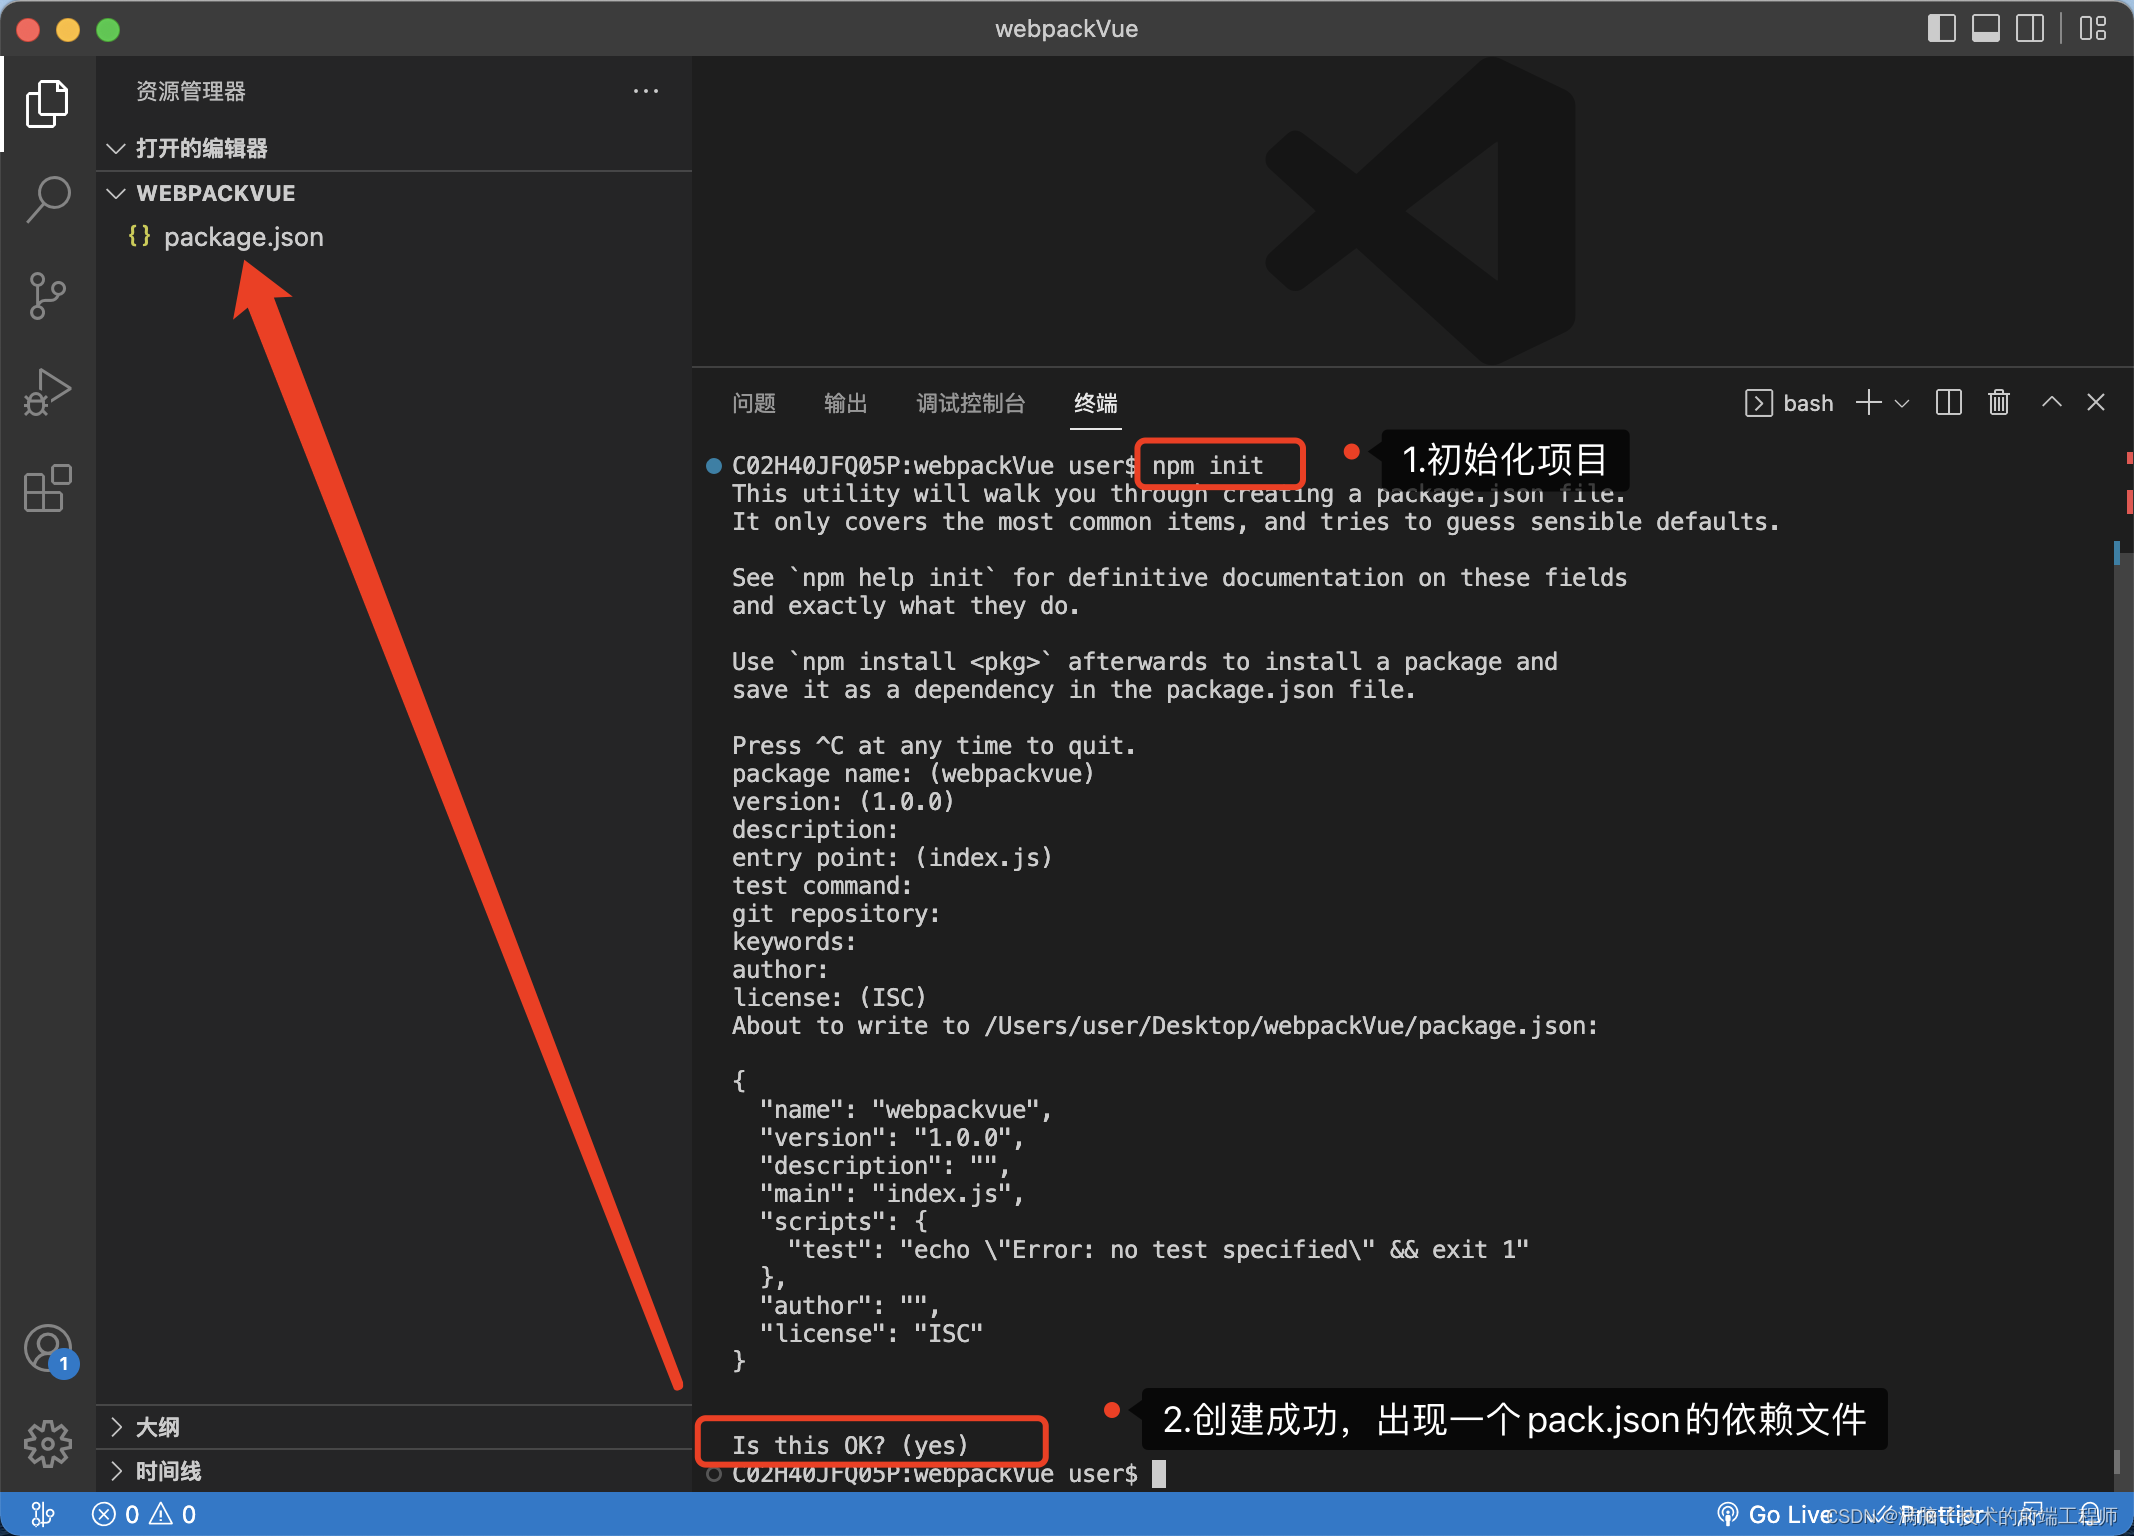Screen dimensions: 2134x1536
Task: Click terminal line "package name: (webpackvue)"
Action: pos(913,774)
